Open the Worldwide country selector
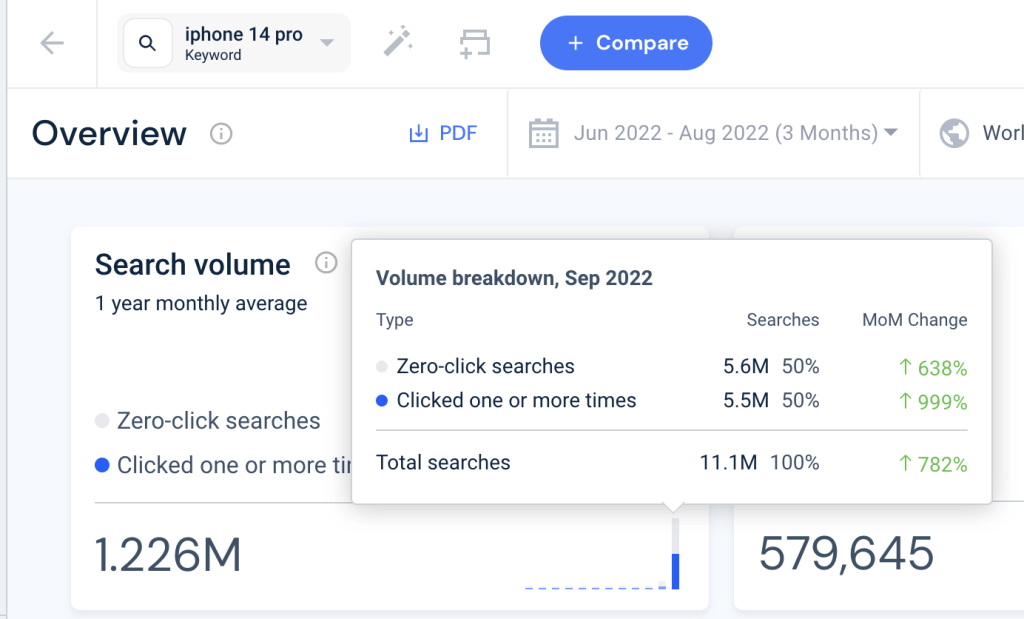This screenshot has width=1024, height=619. (980, 133)
